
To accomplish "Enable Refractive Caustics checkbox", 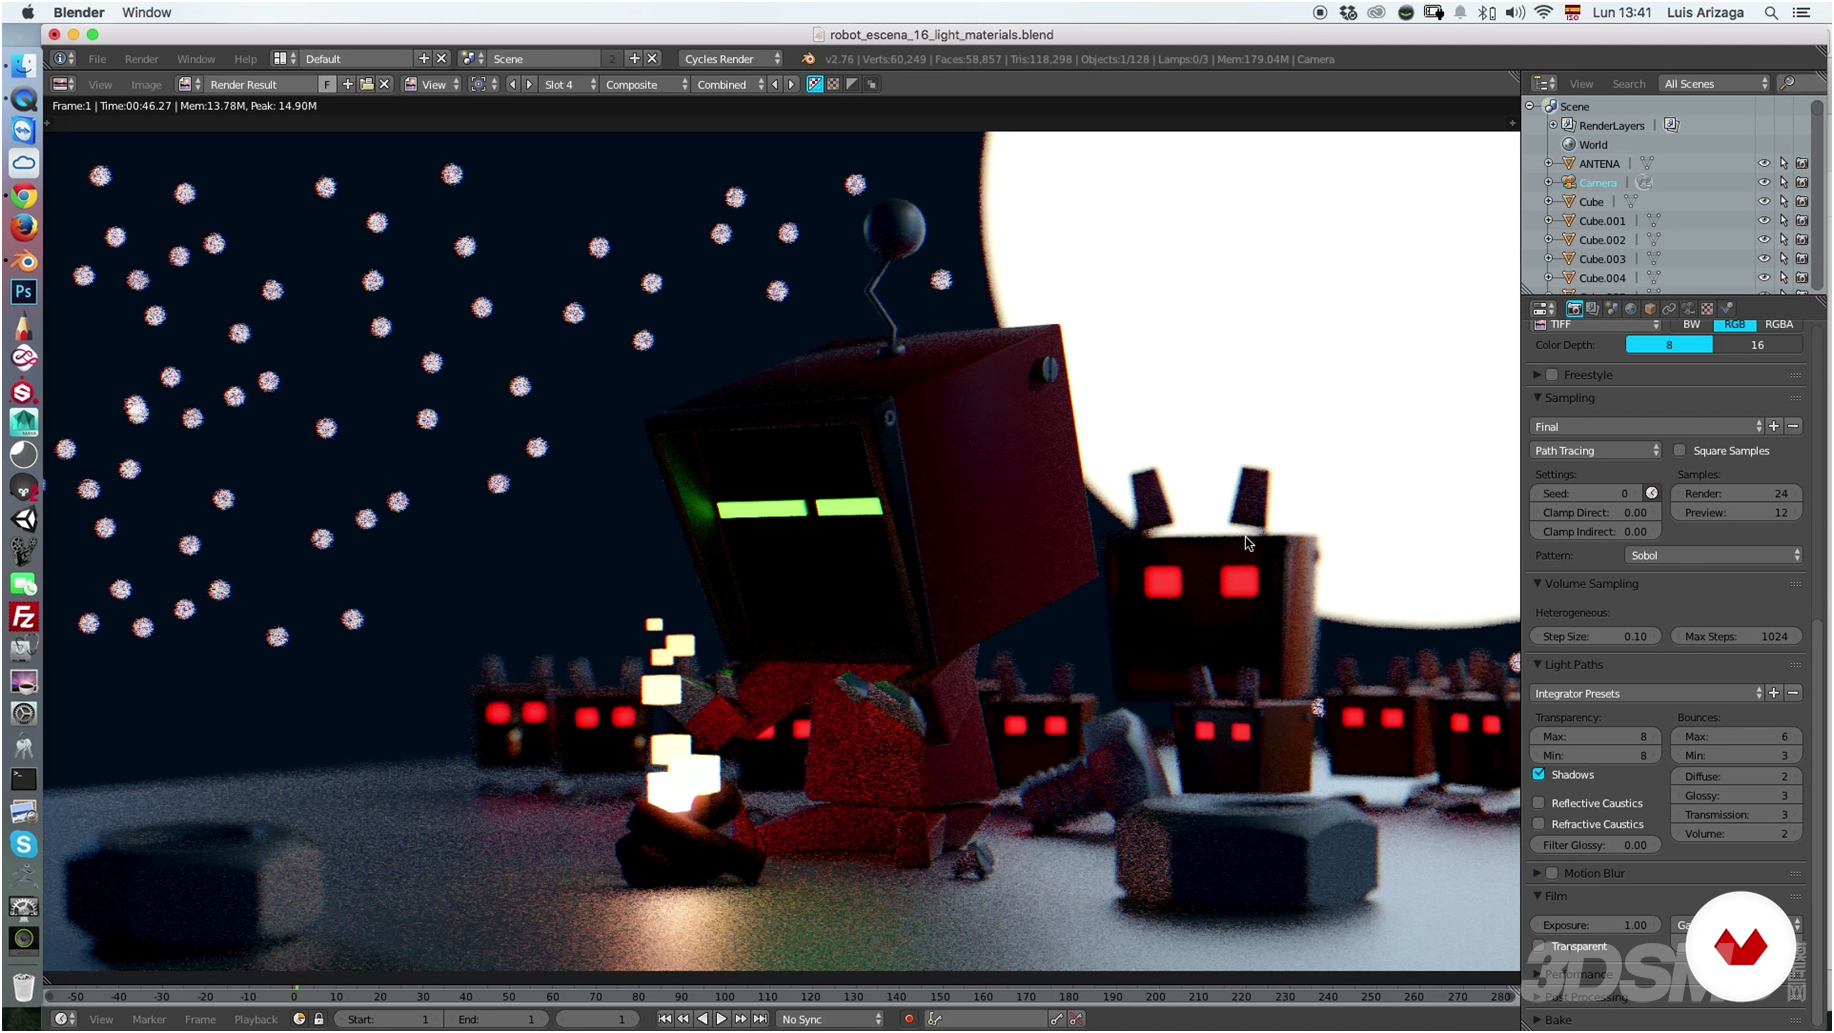I will [1539, 824].
